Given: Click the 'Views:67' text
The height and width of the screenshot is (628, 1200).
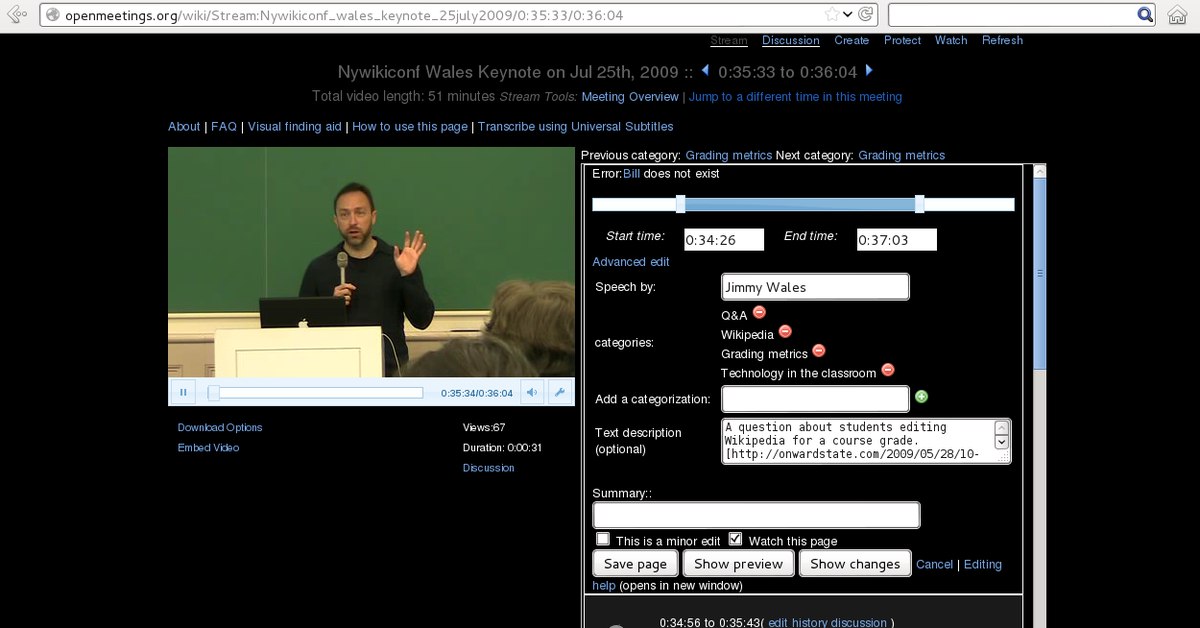Looking at the screenshot, I should coord(484,428).
